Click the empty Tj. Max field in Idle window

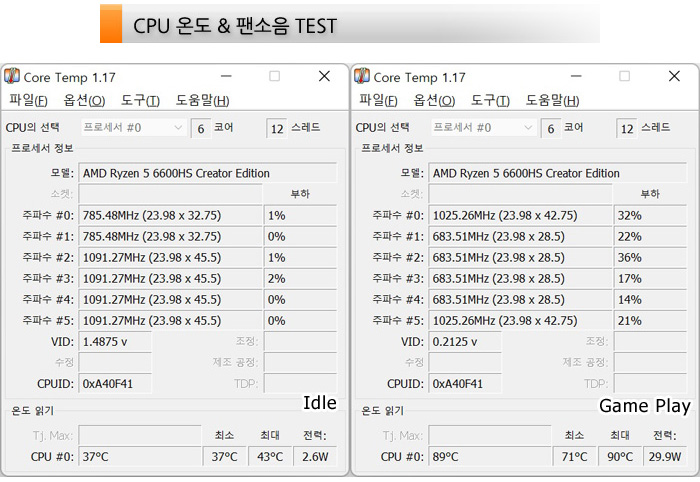click(140, 435)
